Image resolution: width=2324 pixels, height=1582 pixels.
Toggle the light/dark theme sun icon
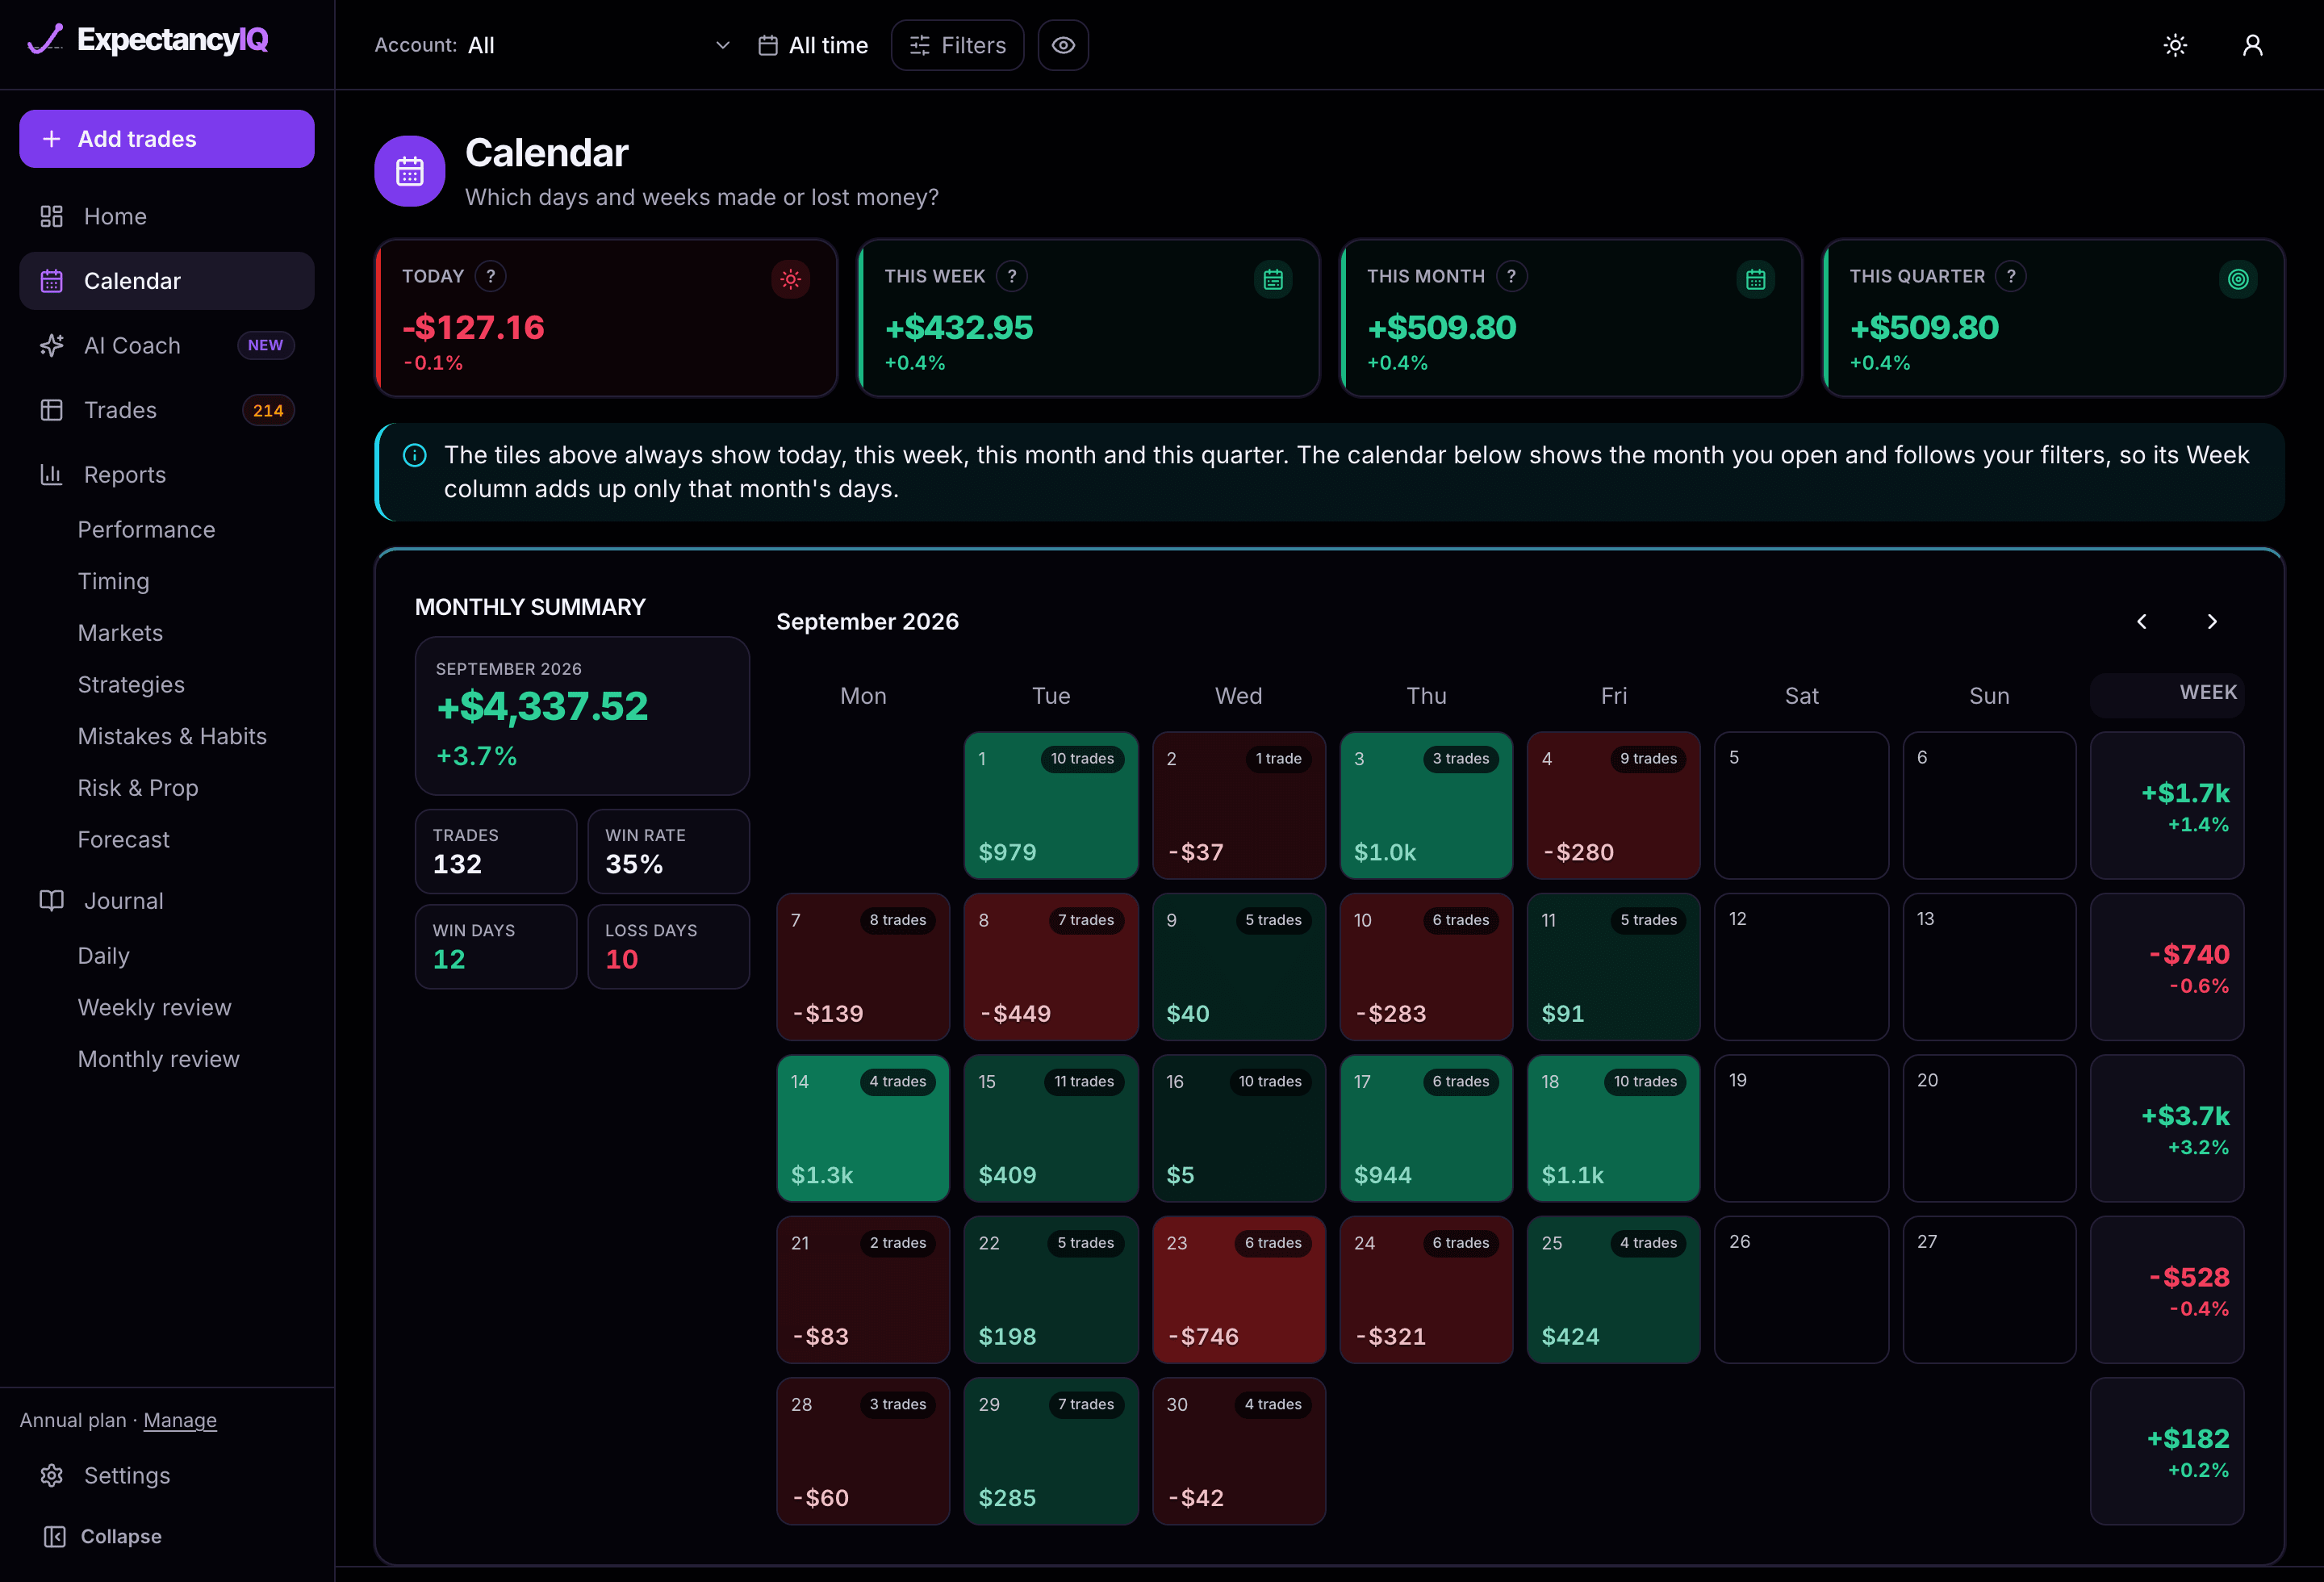(2175, 45)
